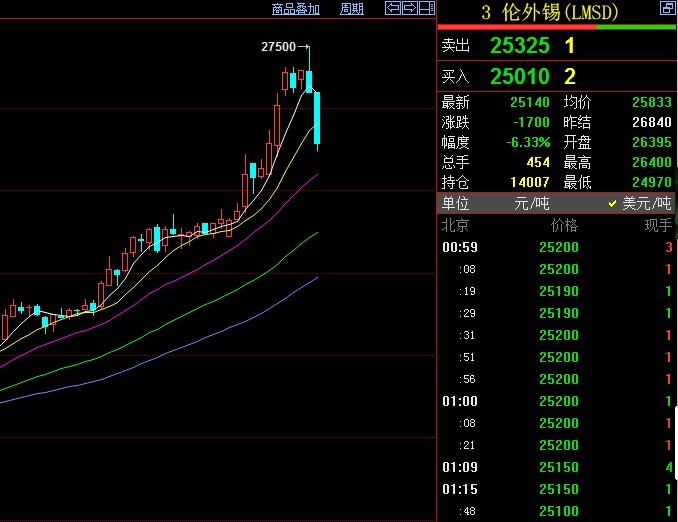Screen dimensions: 678x522
Task: Select the 昨结 value 26840
Action: tap(652, 122)
